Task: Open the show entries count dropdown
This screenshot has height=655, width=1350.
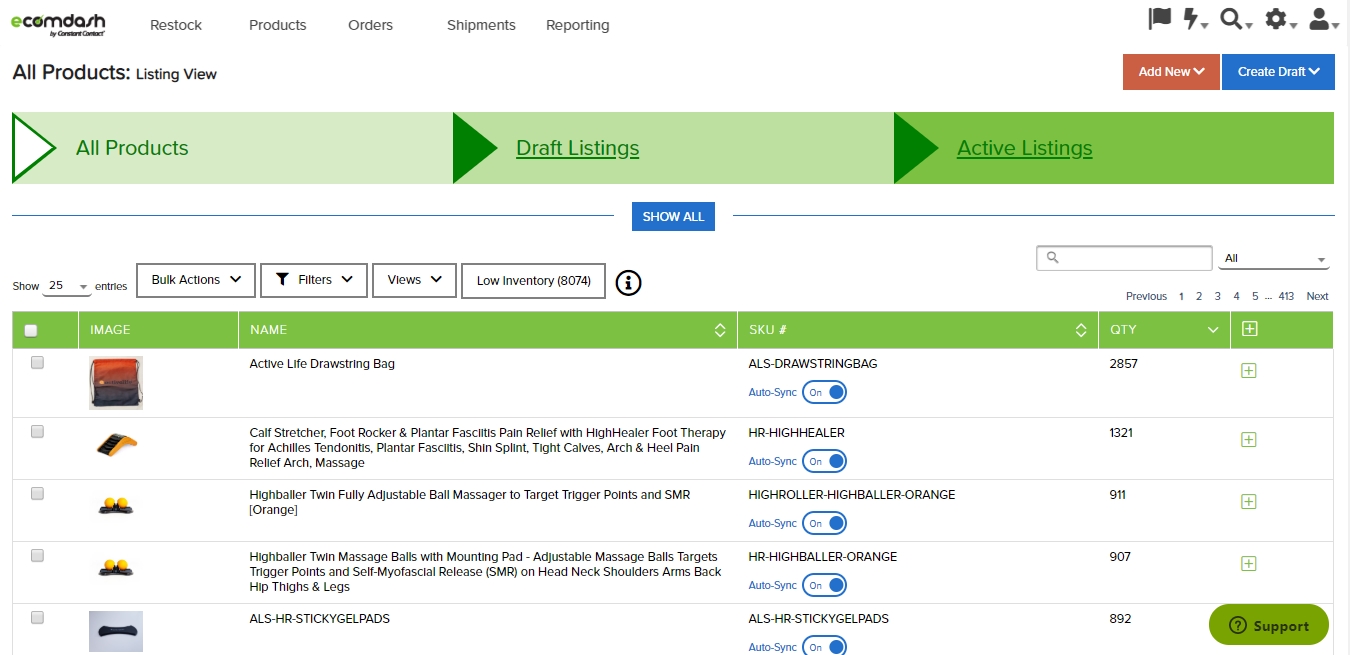Action: [67, 286]
